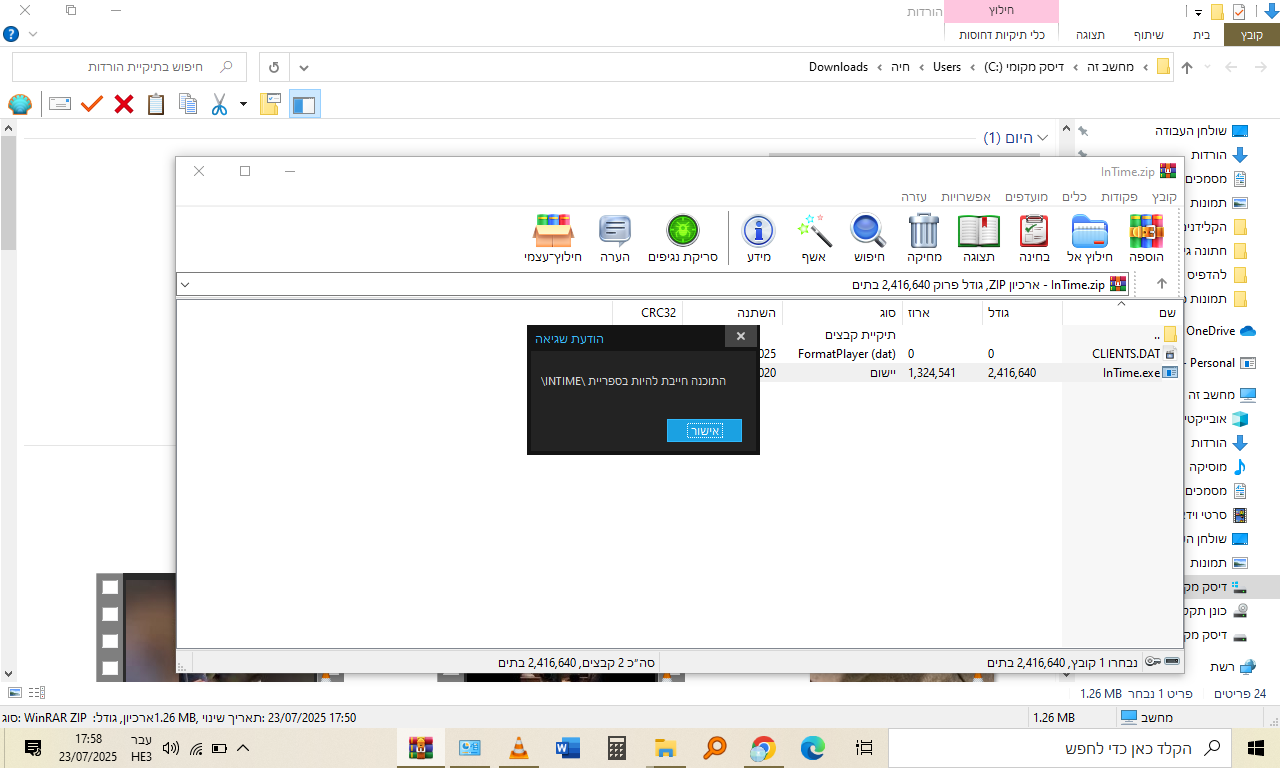The width and height of the screenshot is (1280, 768).
Task: Click the orange checkmark toolbar icon
Action: click(x=92, y=104)
